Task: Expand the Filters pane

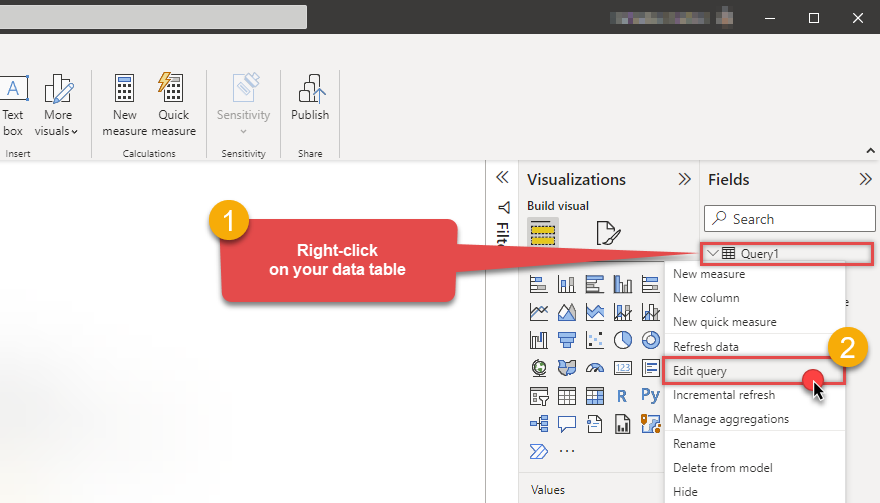Action: [502, 178]
